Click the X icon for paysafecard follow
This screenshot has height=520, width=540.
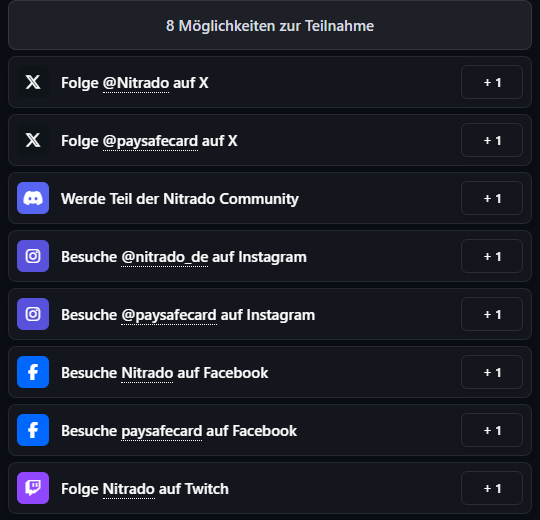[x=33, y=140]
